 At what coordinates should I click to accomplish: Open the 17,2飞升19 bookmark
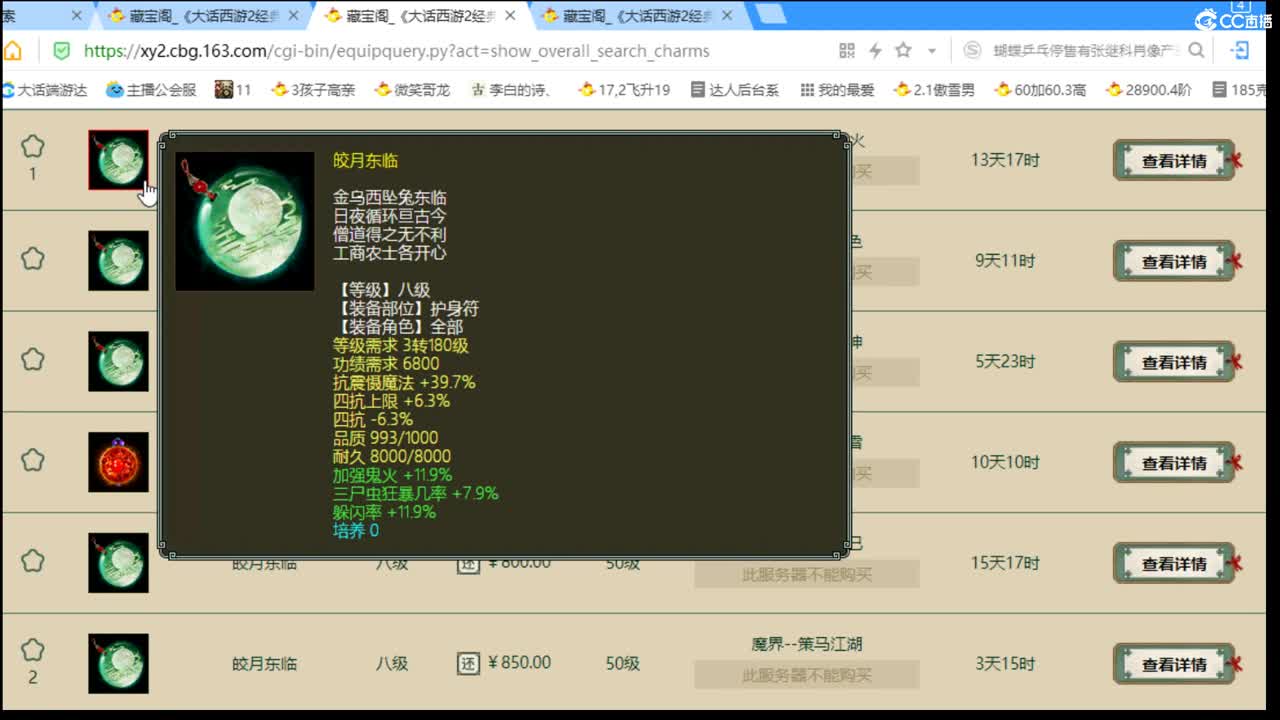(x=624, y=90)
